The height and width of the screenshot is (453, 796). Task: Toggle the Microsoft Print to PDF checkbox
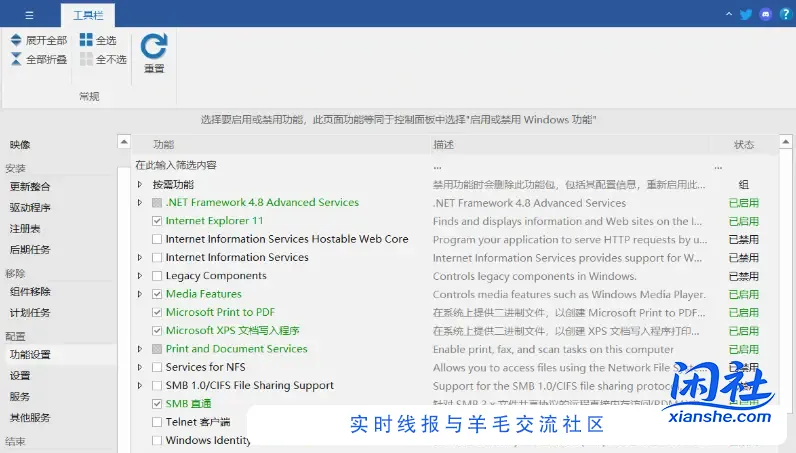pyautogui.click(x=157, y=312)
